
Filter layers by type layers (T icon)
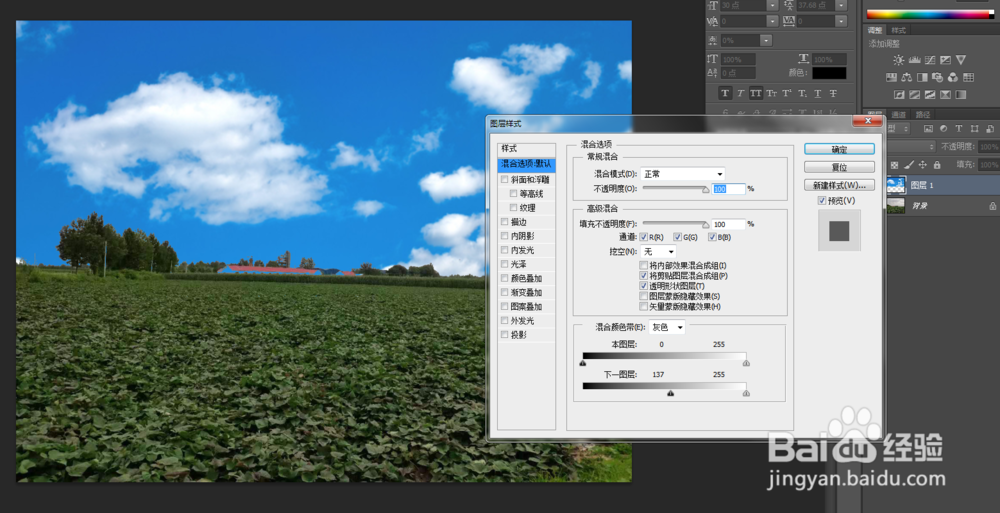tap(959, 129)
